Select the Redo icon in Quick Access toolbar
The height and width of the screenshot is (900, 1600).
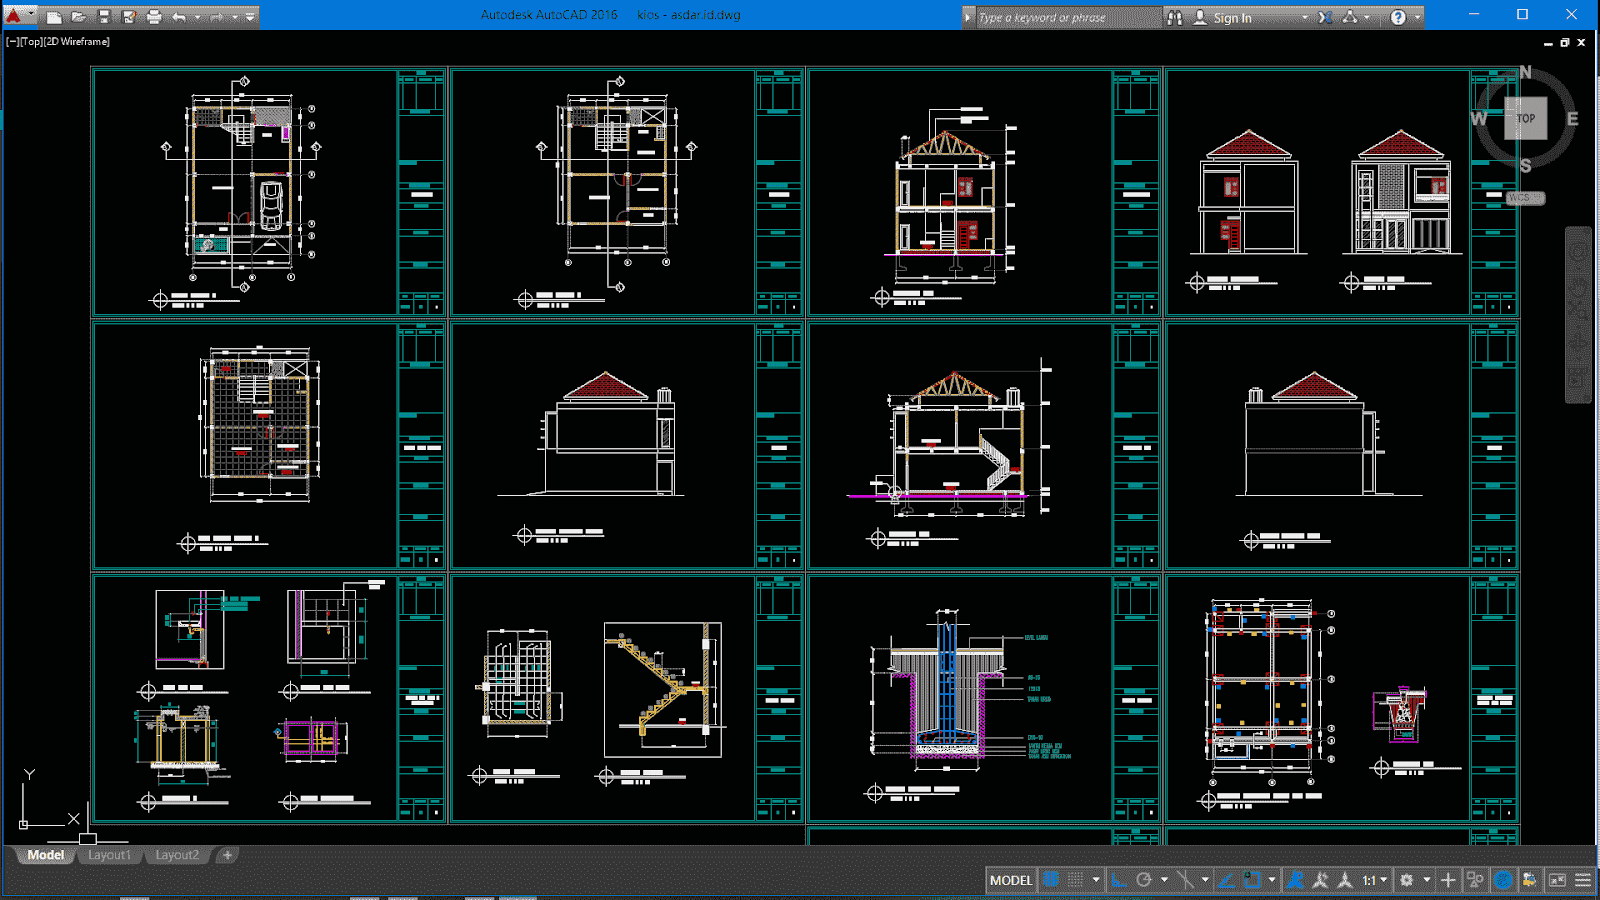coord(218,17)
